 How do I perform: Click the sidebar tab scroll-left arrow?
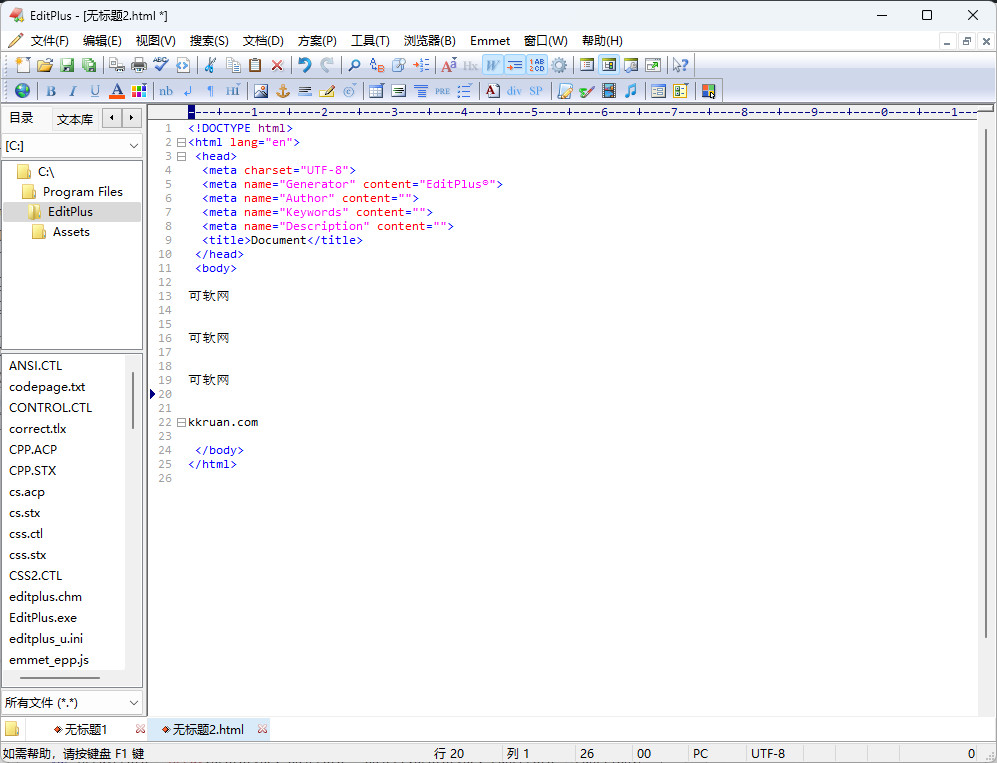[x=112, y=118]
